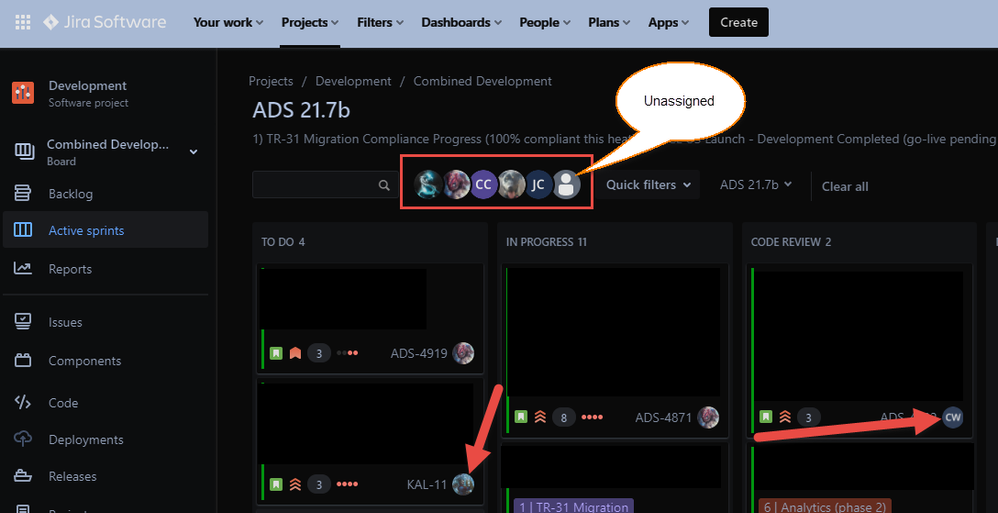
Task: Click the story points badge on ADS-4919
Action: coord(319,353)
